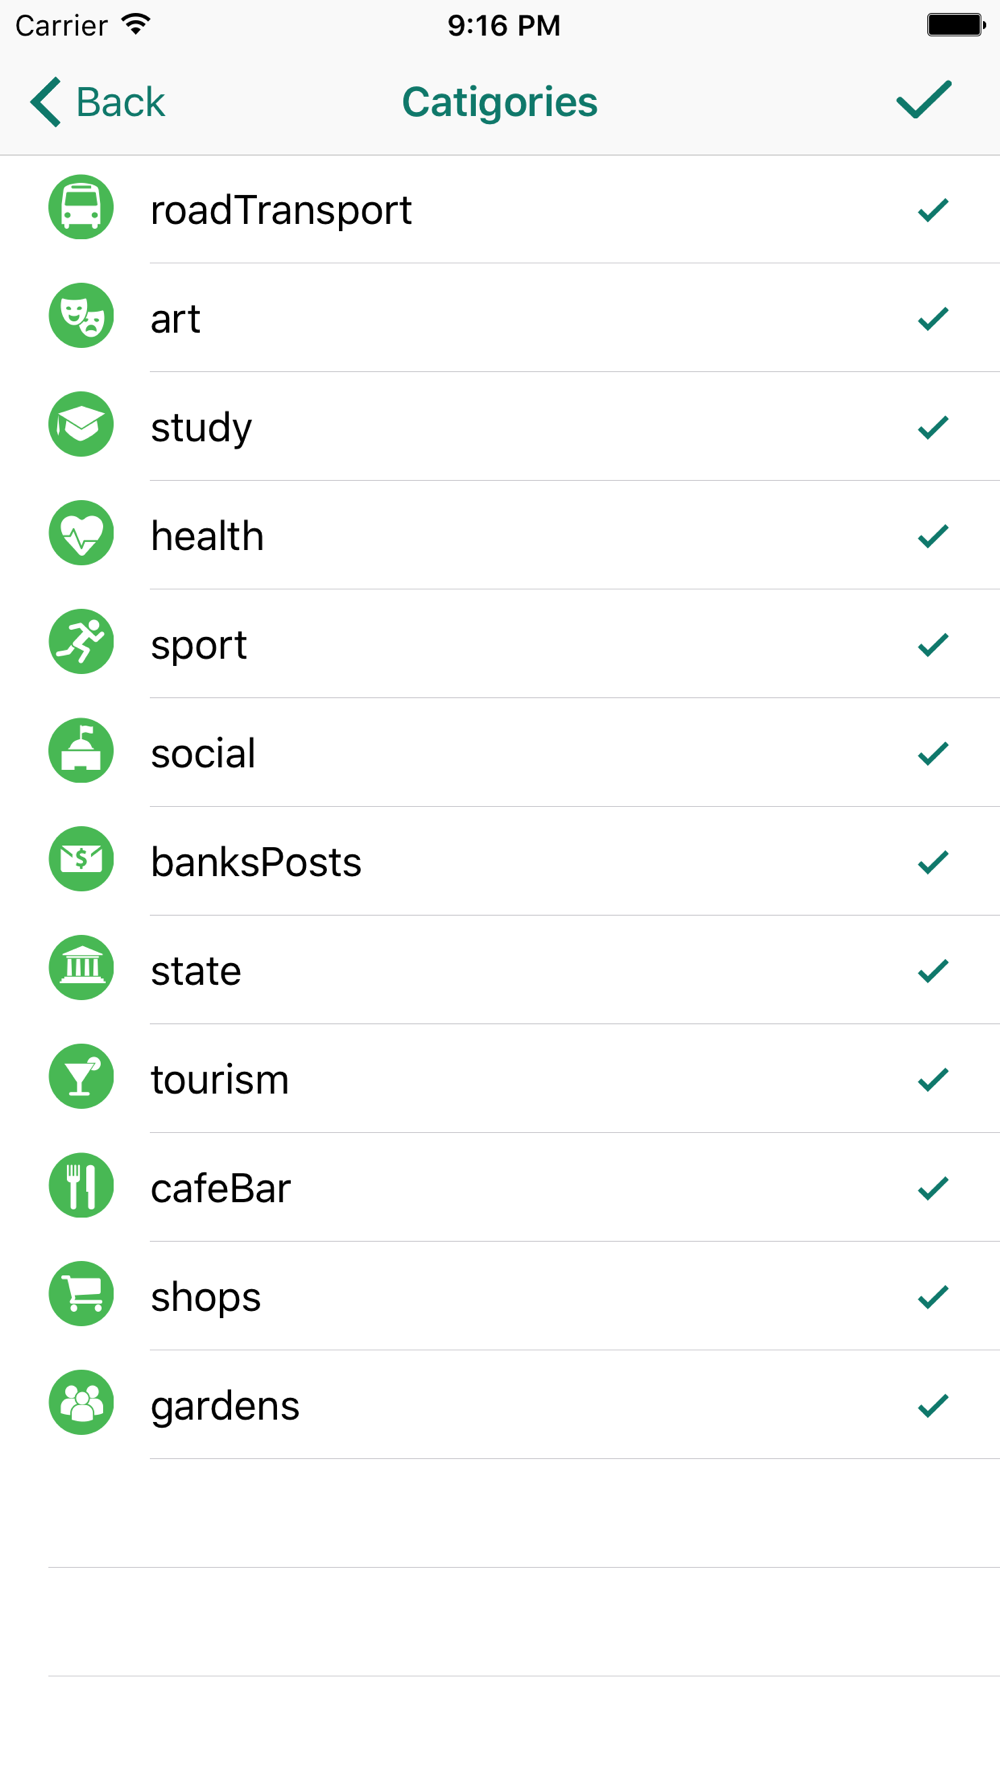
Task: Tap the roadTransport bus icon
Action: tap(81, 208)
